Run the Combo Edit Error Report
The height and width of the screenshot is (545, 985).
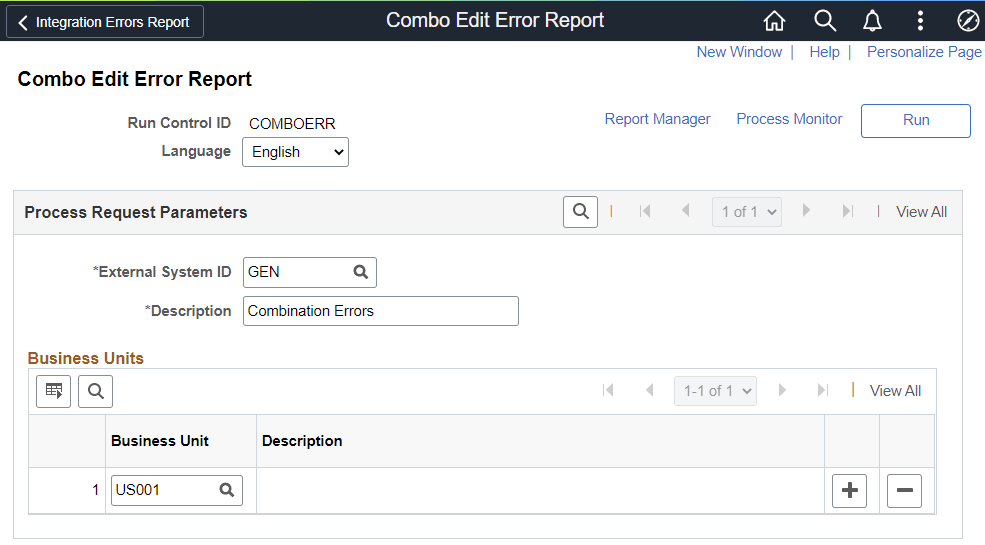916,121
